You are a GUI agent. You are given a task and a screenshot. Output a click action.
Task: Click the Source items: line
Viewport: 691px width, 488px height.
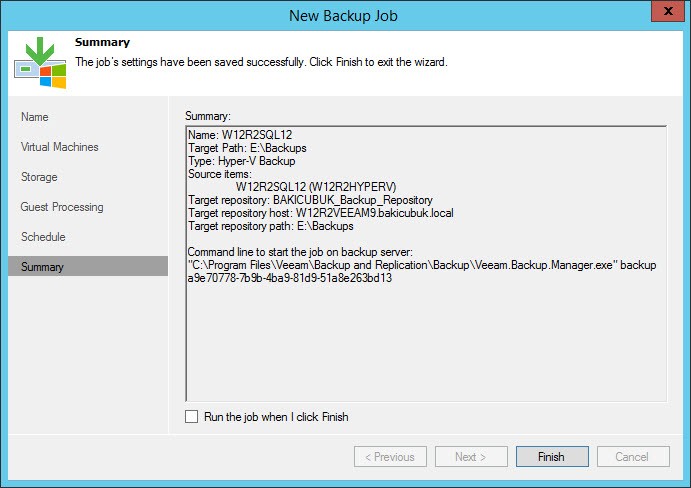220,174
